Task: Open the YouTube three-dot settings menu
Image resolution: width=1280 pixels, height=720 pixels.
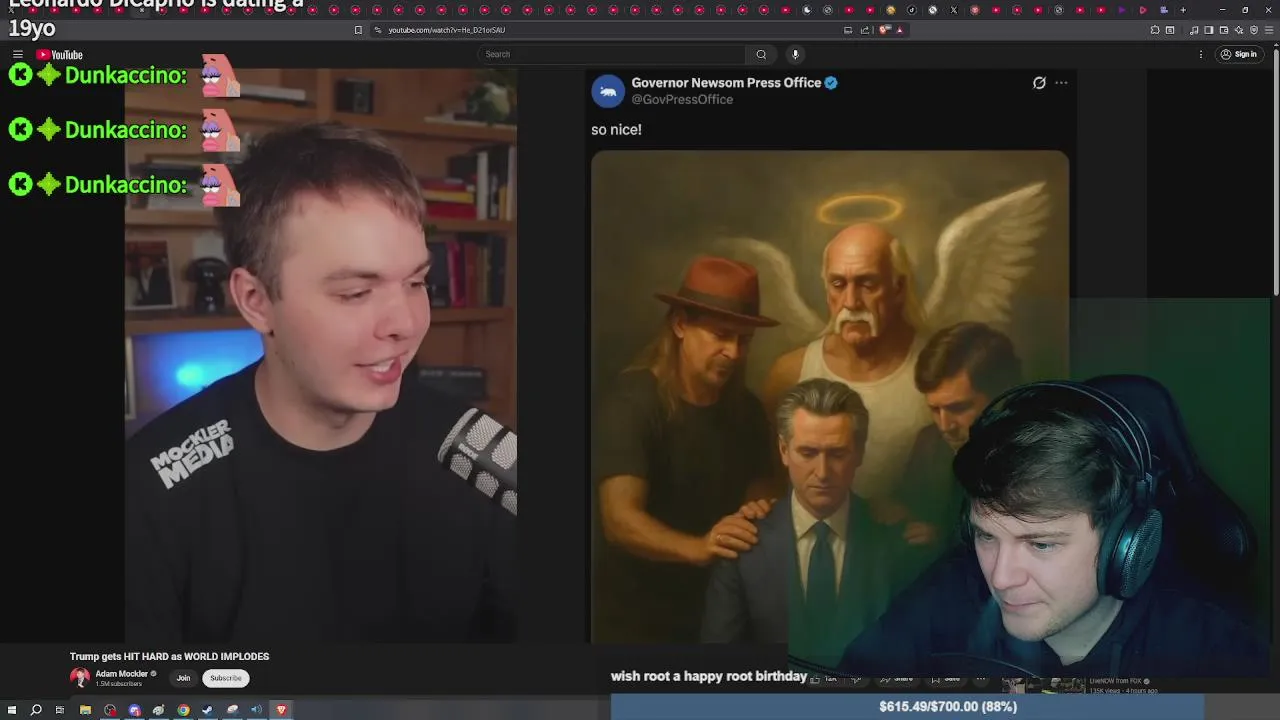Action: coord(1201,54)
